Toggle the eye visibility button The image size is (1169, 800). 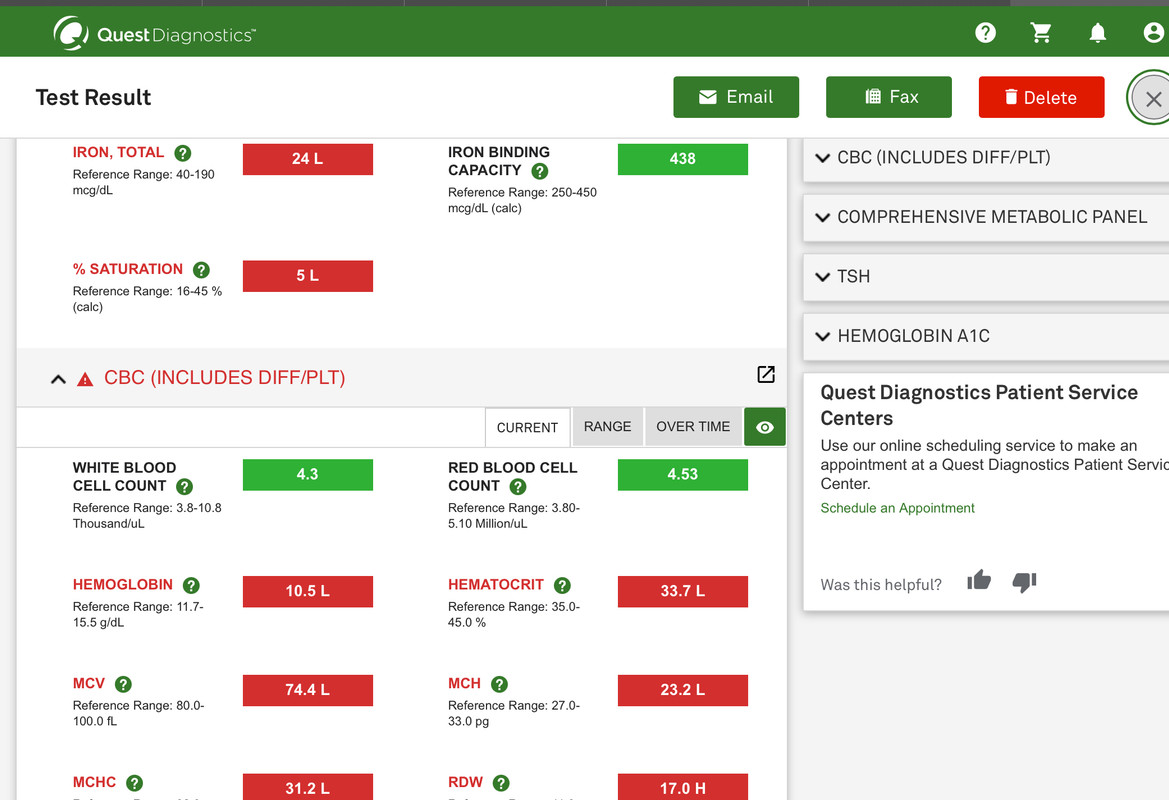765,427
